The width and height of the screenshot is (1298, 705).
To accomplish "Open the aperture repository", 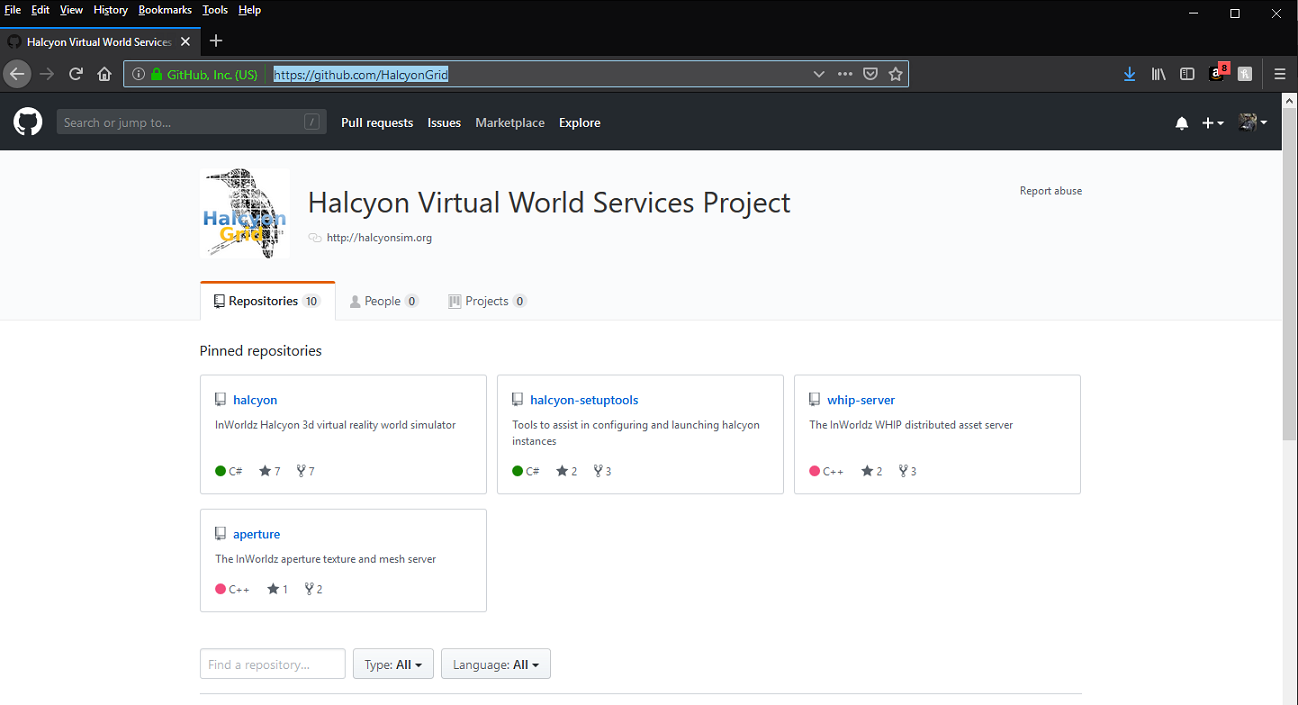I will pos(257,534).
